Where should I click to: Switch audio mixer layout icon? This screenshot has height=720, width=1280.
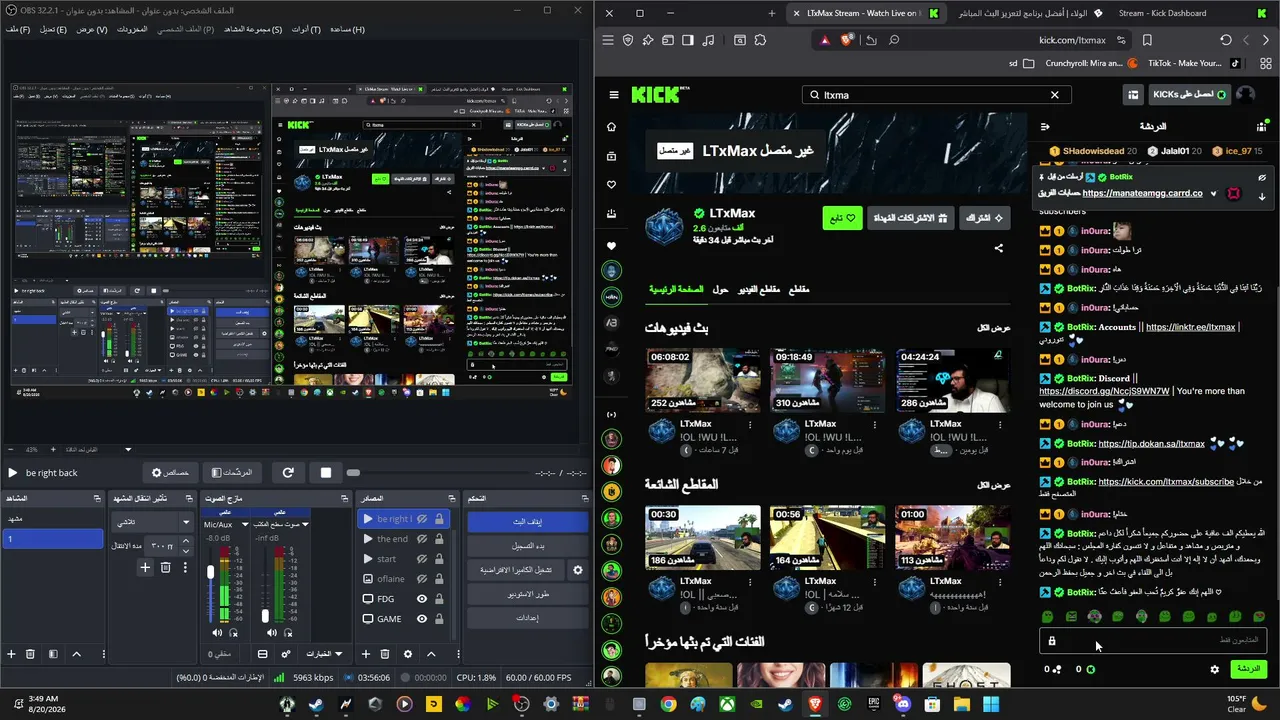click(x=262, y=654)
